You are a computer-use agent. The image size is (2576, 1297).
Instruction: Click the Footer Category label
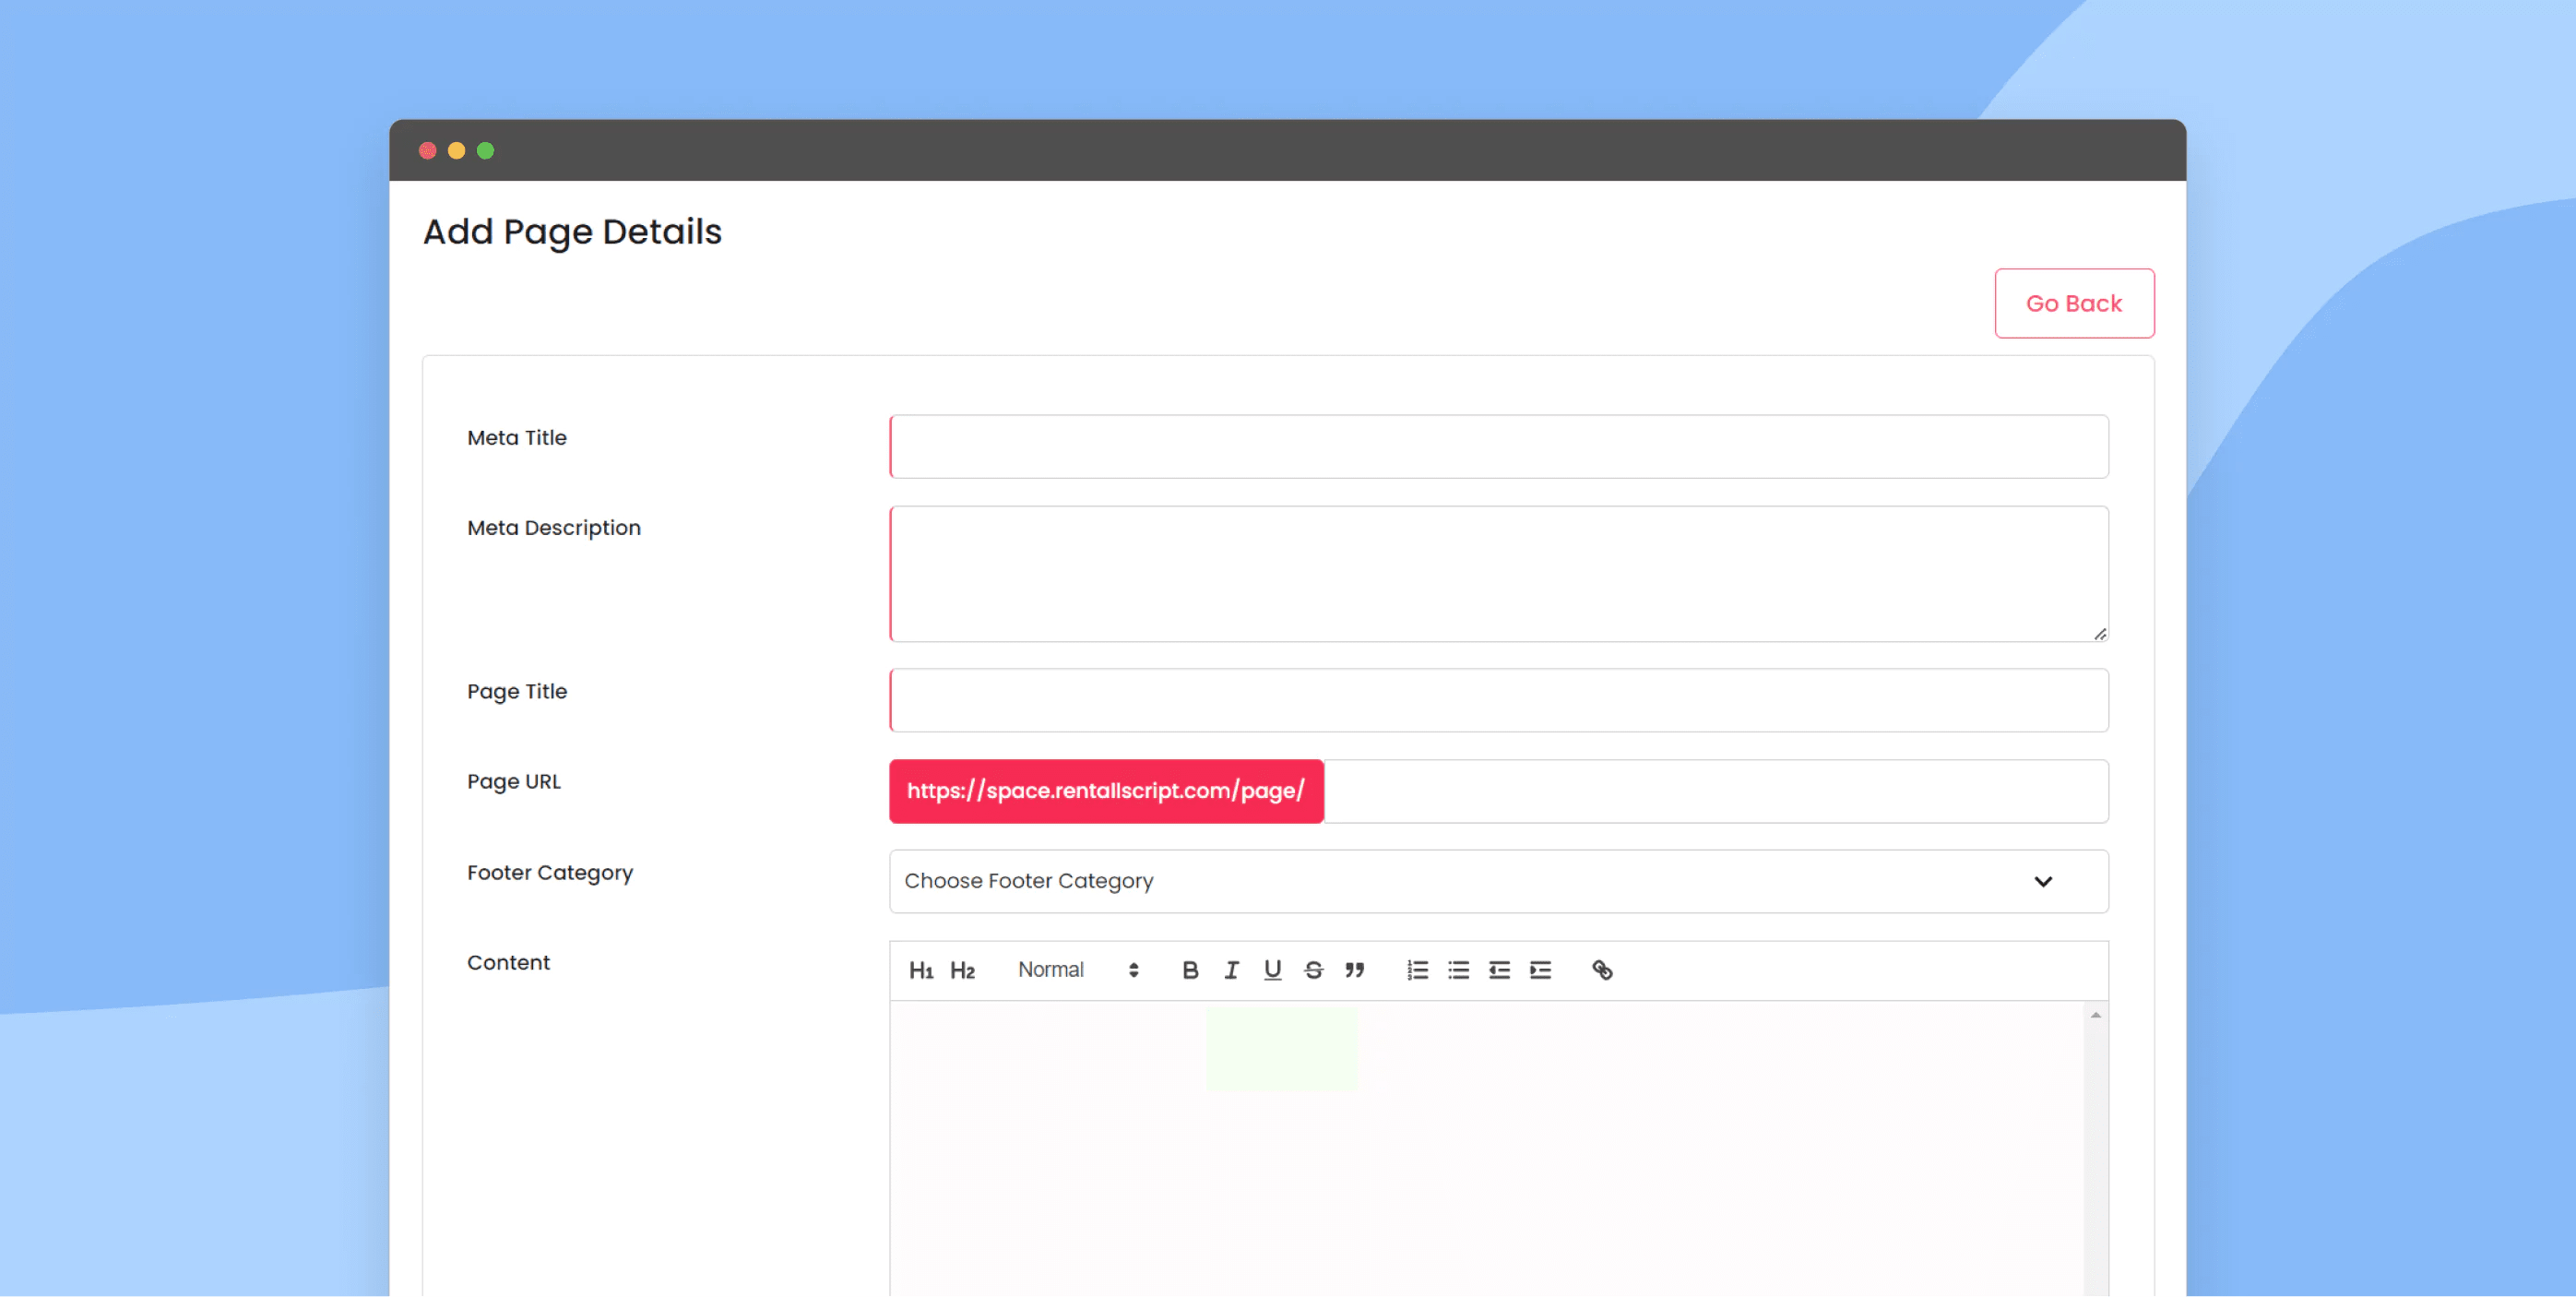(550, 873)
